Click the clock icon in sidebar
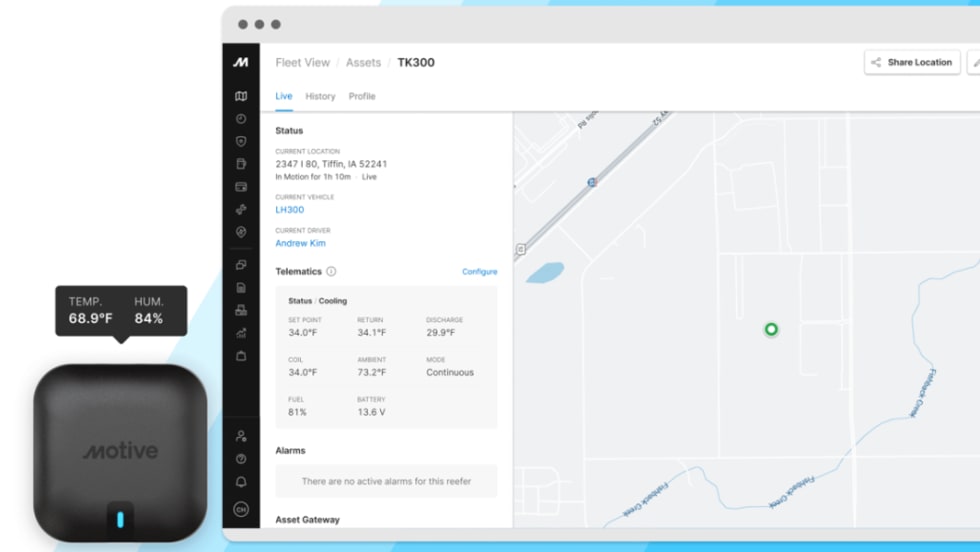 coord(241,119)
